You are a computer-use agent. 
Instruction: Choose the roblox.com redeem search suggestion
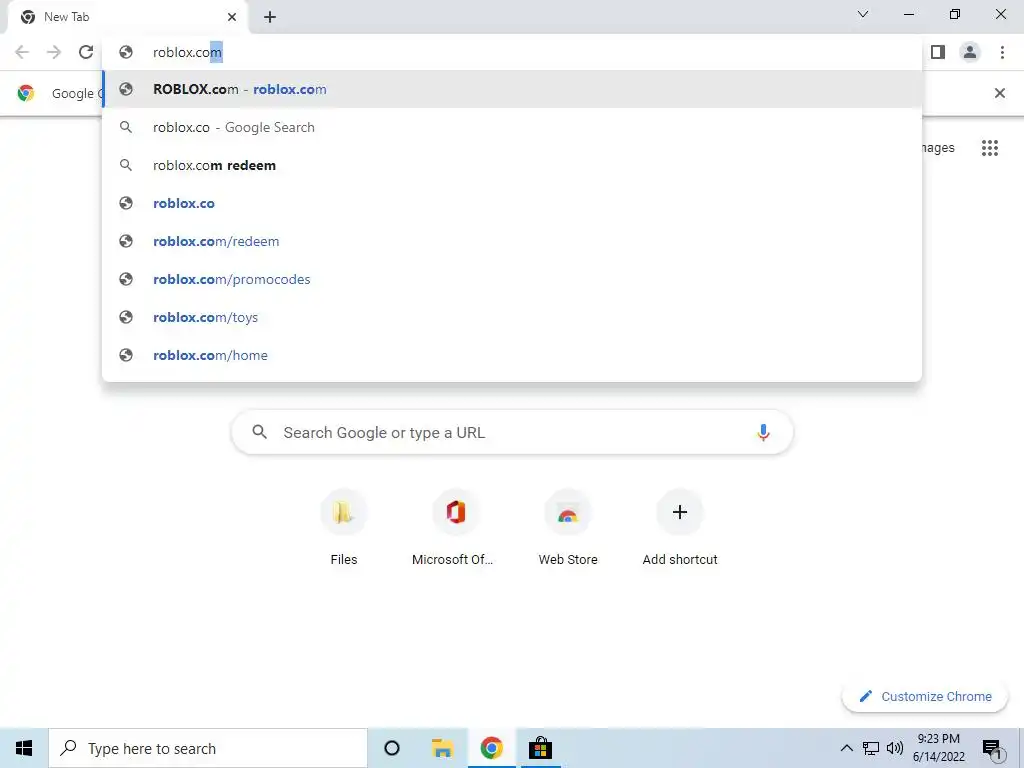coord(512,165)
